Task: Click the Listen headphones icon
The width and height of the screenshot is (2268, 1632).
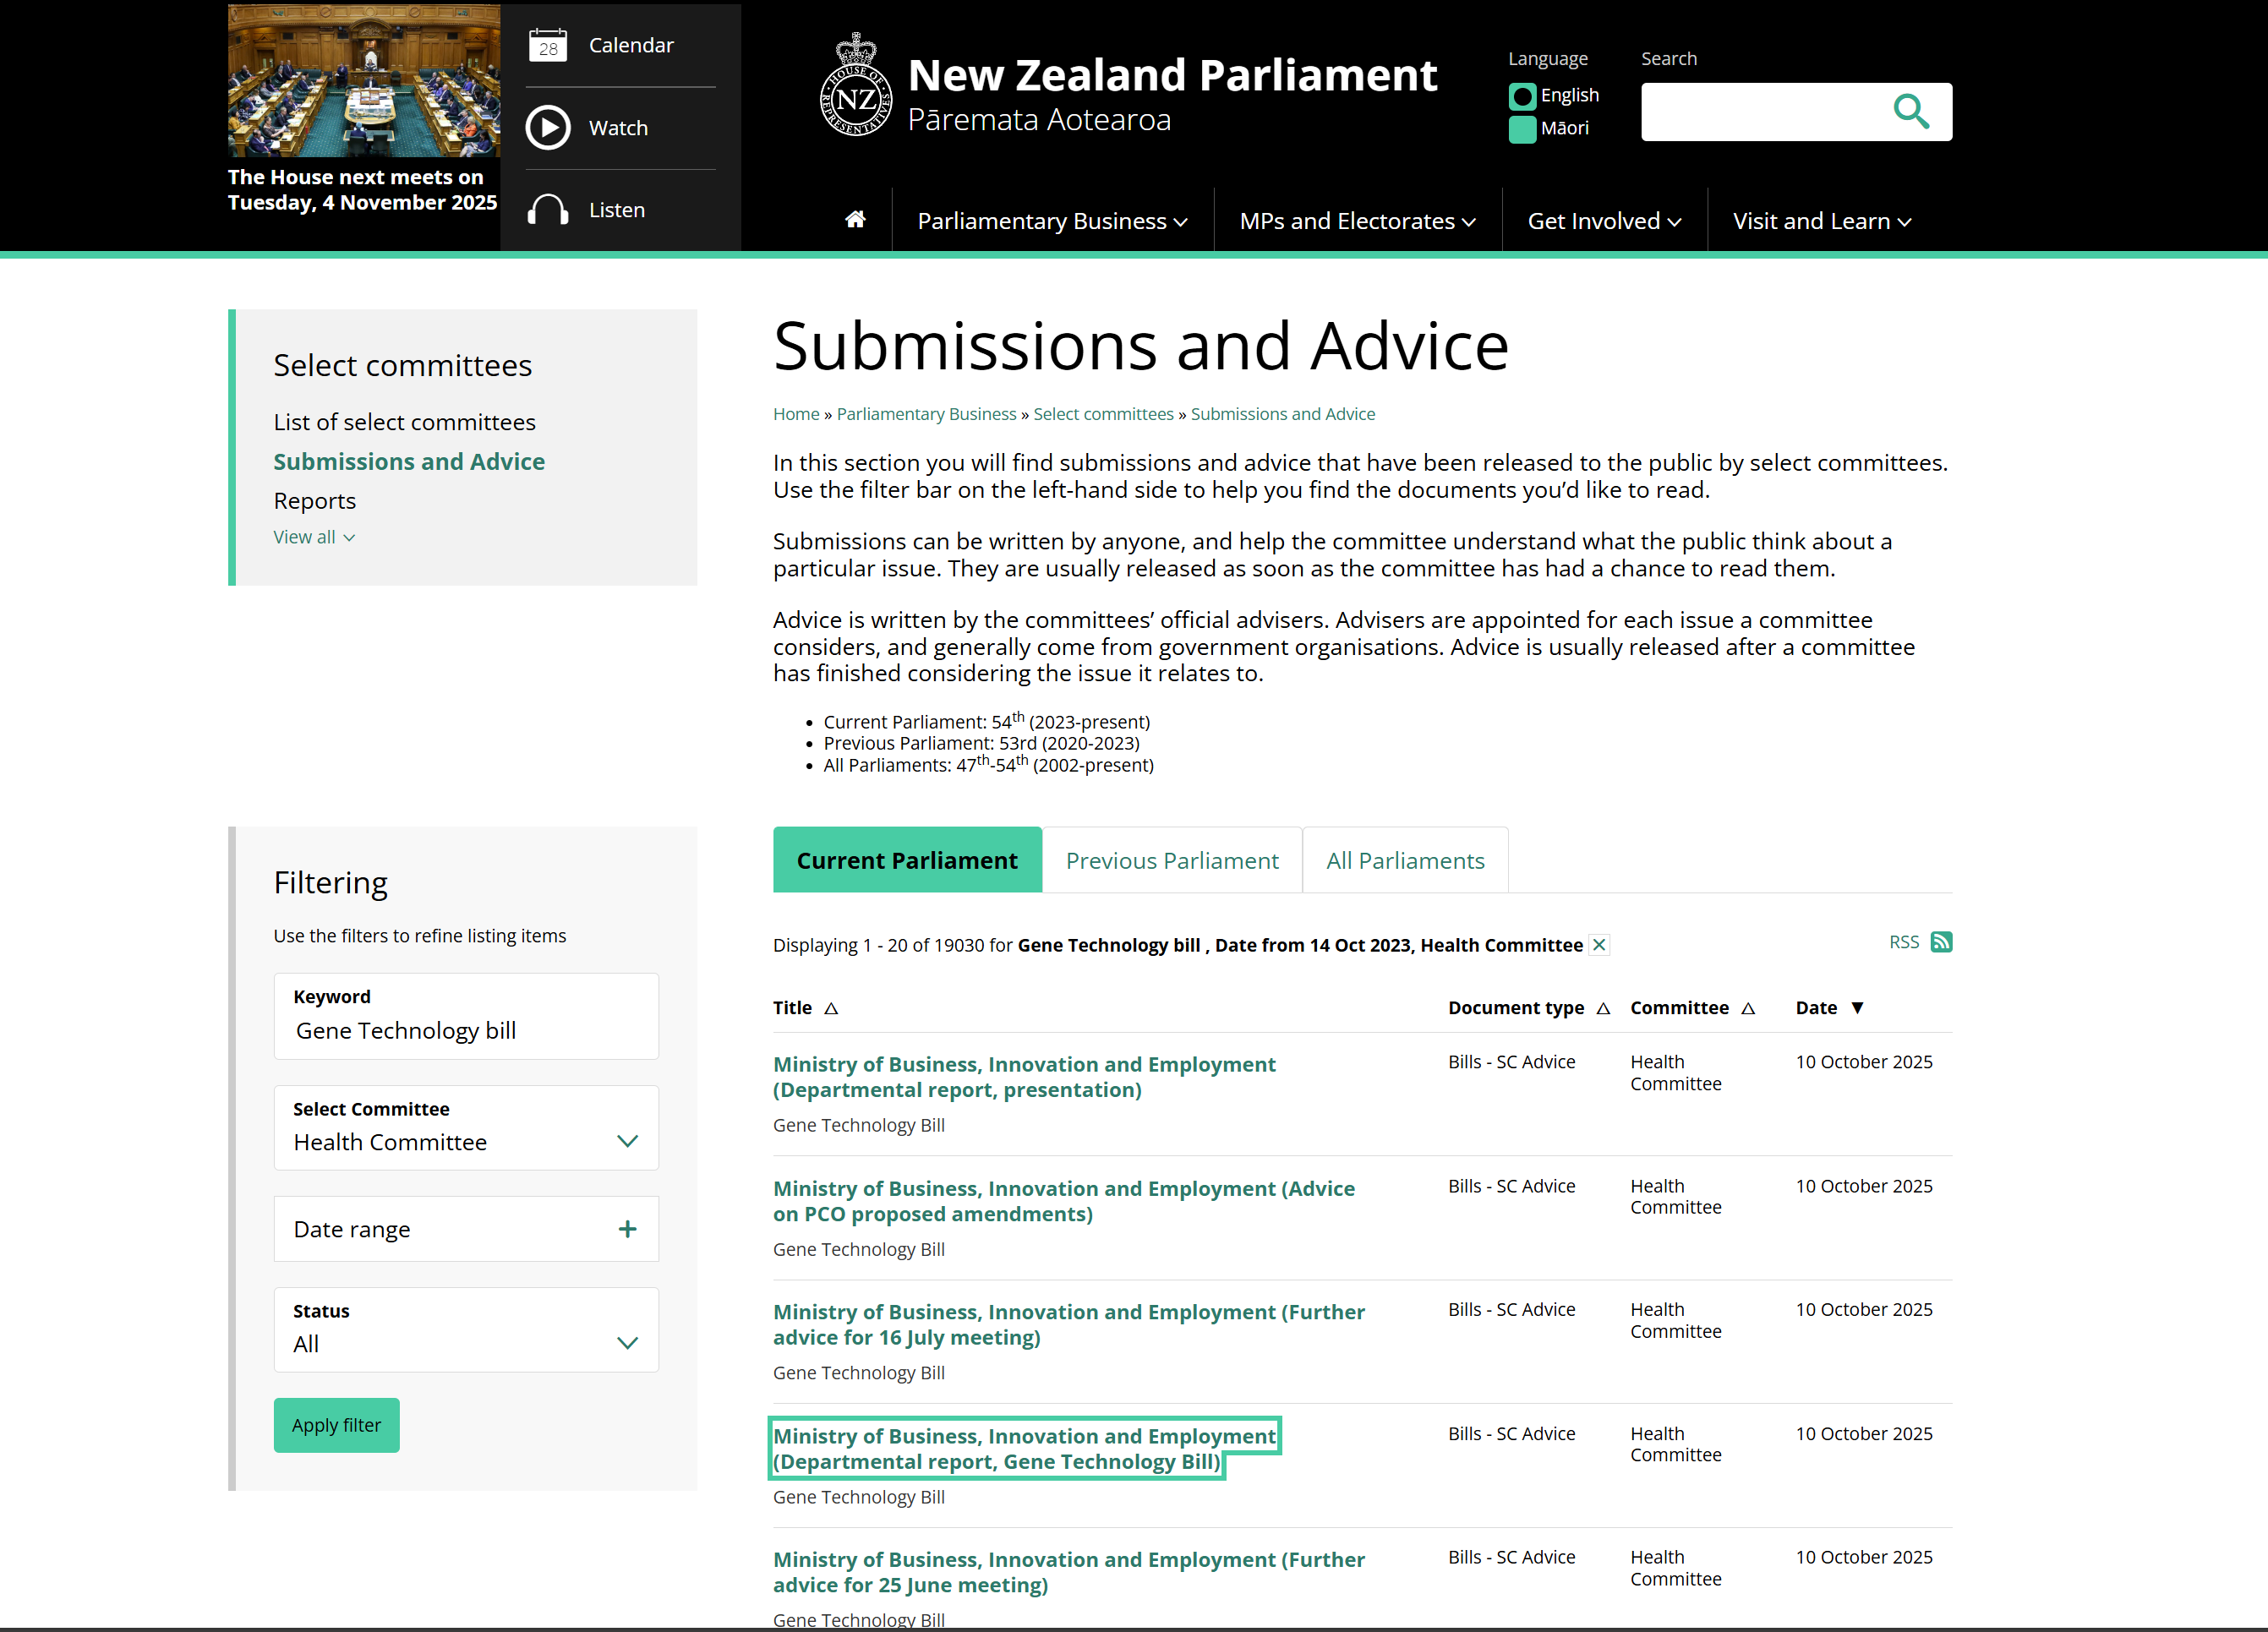Action: [547, 210]
